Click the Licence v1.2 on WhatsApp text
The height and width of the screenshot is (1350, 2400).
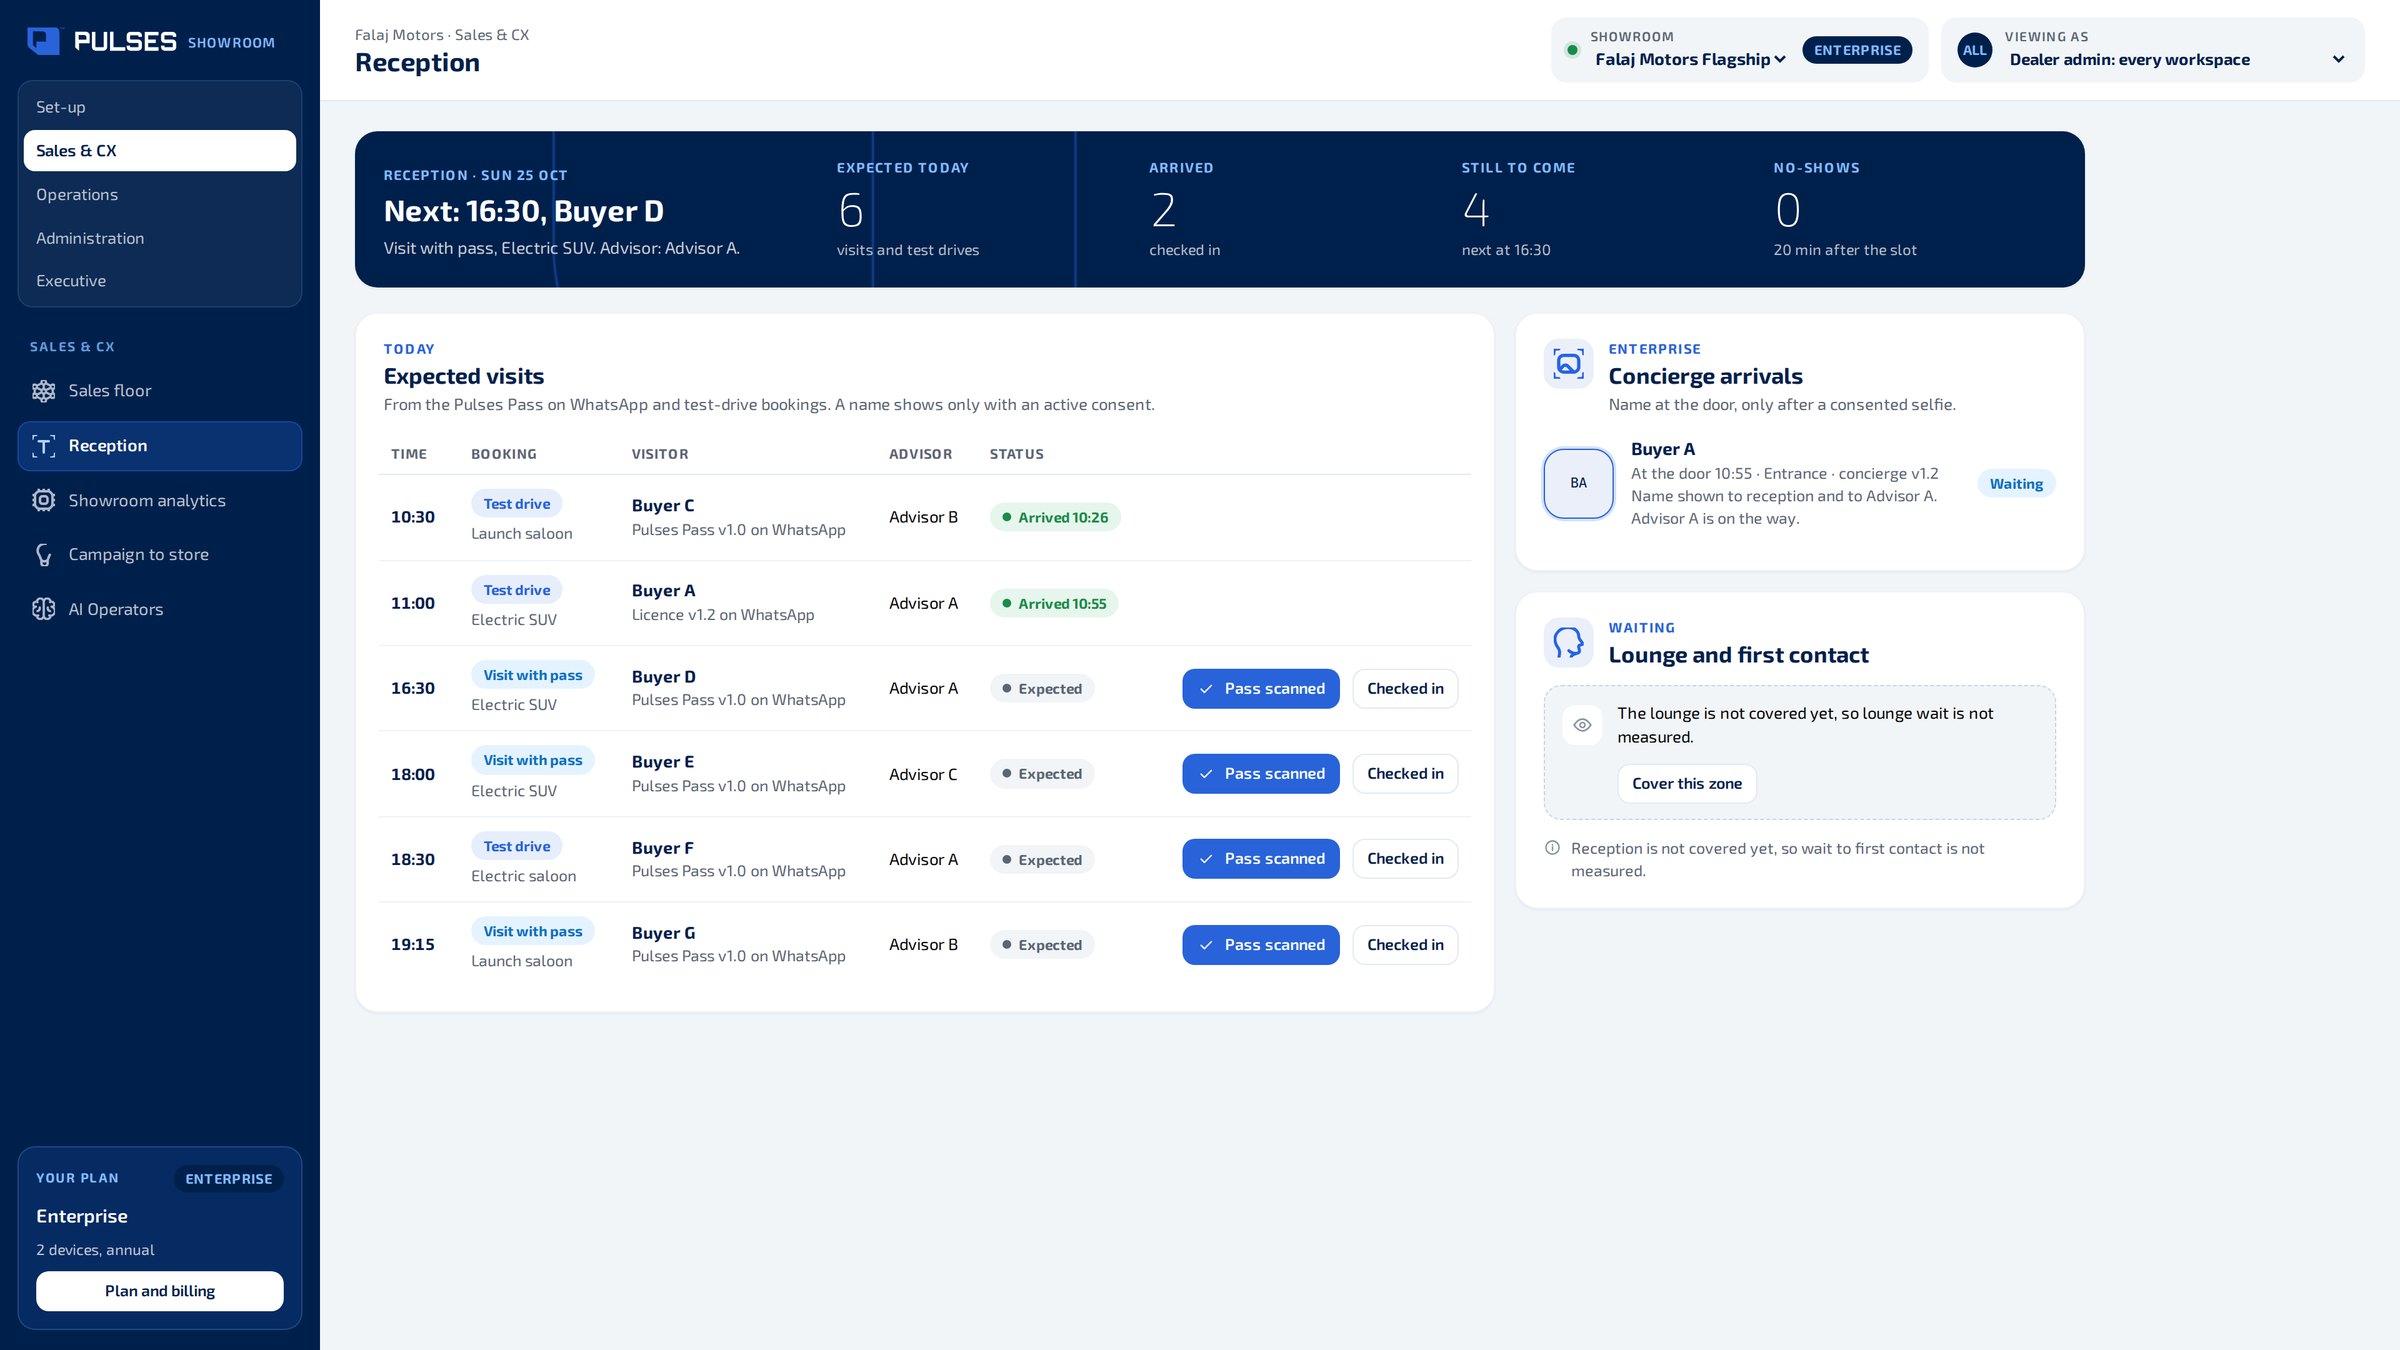pyautogui.click(x=722, y=615)
